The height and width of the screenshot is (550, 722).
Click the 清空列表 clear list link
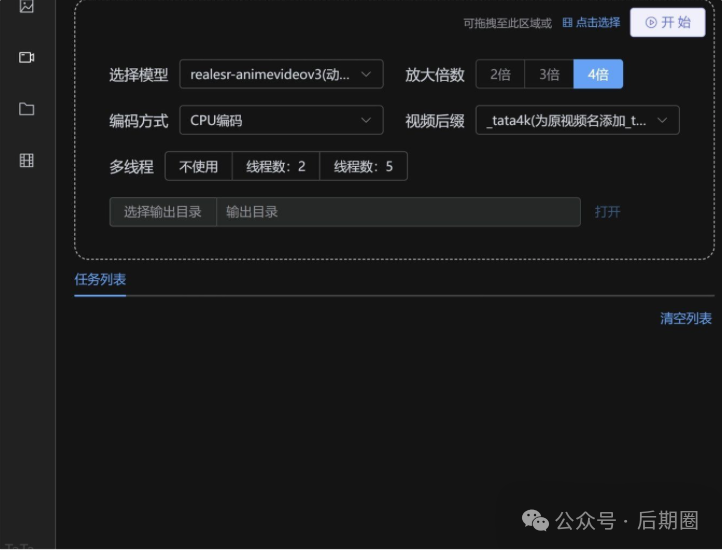tap(686, 318)
